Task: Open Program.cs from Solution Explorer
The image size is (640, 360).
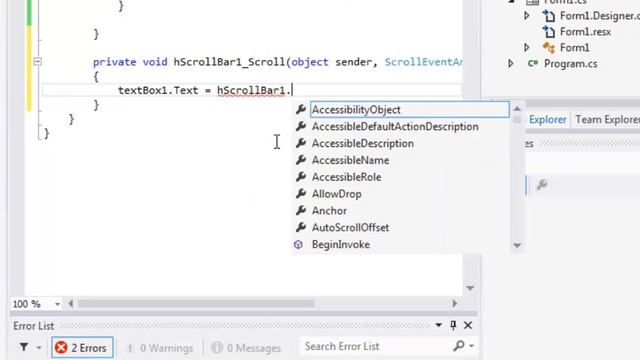Action: (570, 64)
